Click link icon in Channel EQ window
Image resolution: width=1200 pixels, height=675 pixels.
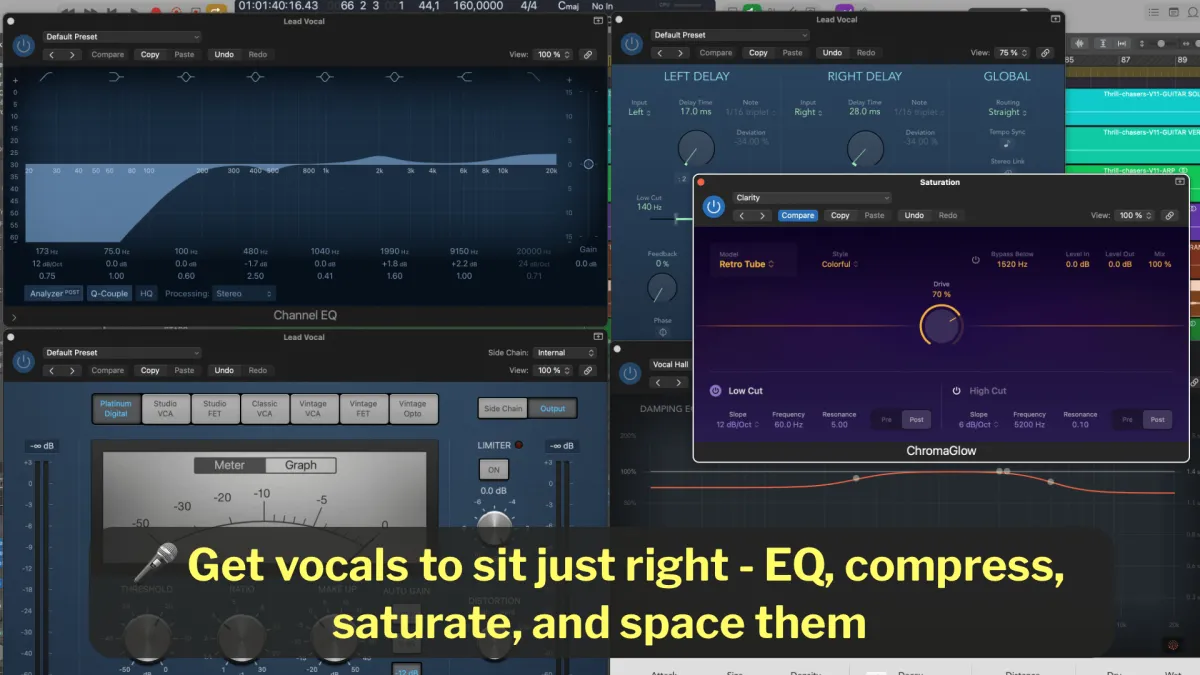588,54
